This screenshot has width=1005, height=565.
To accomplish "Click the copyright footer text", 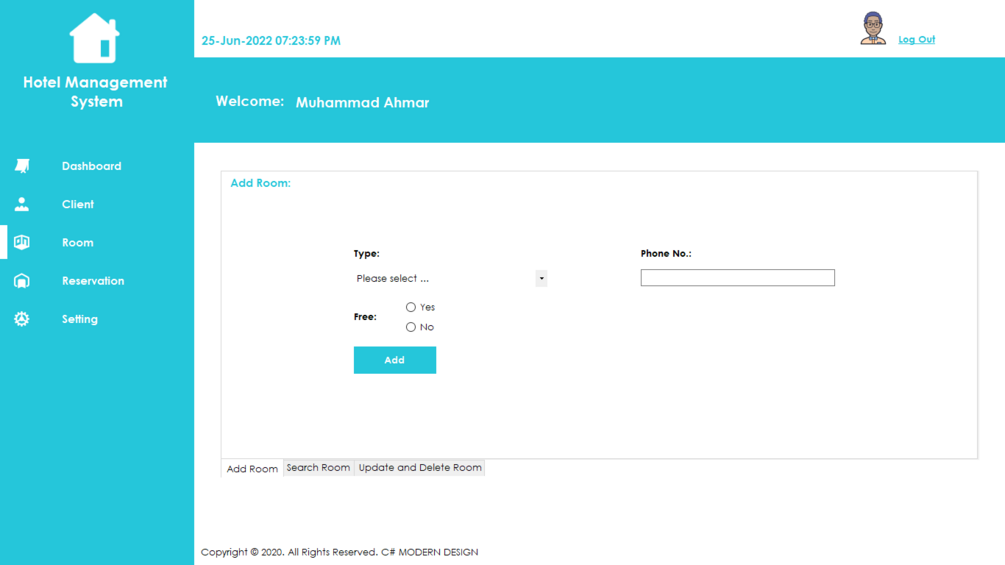I will pyautogui.click(x=340, y=552).
